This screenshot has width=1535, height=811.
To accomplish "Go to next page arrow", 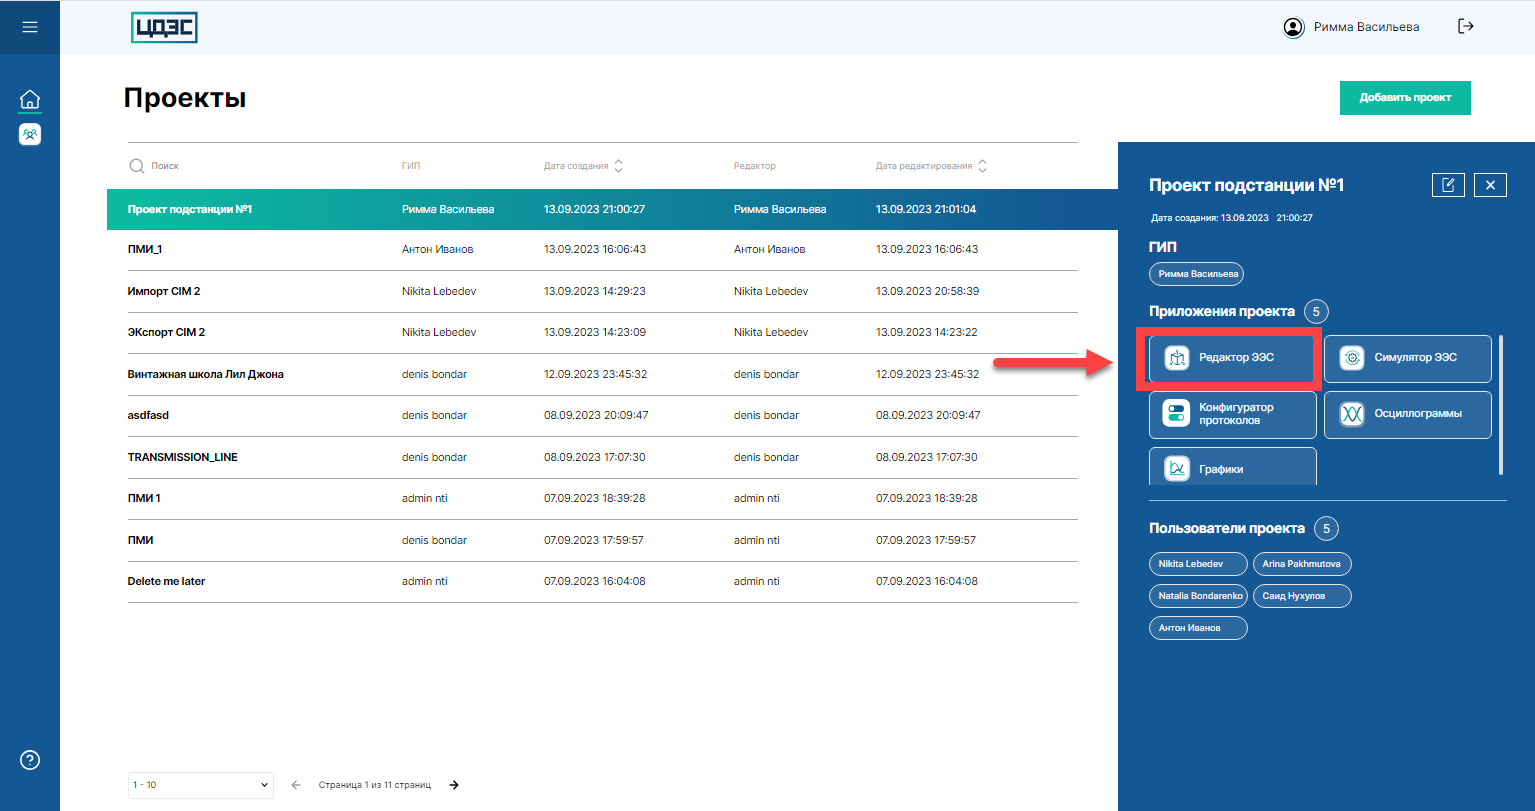I will 454,785.
